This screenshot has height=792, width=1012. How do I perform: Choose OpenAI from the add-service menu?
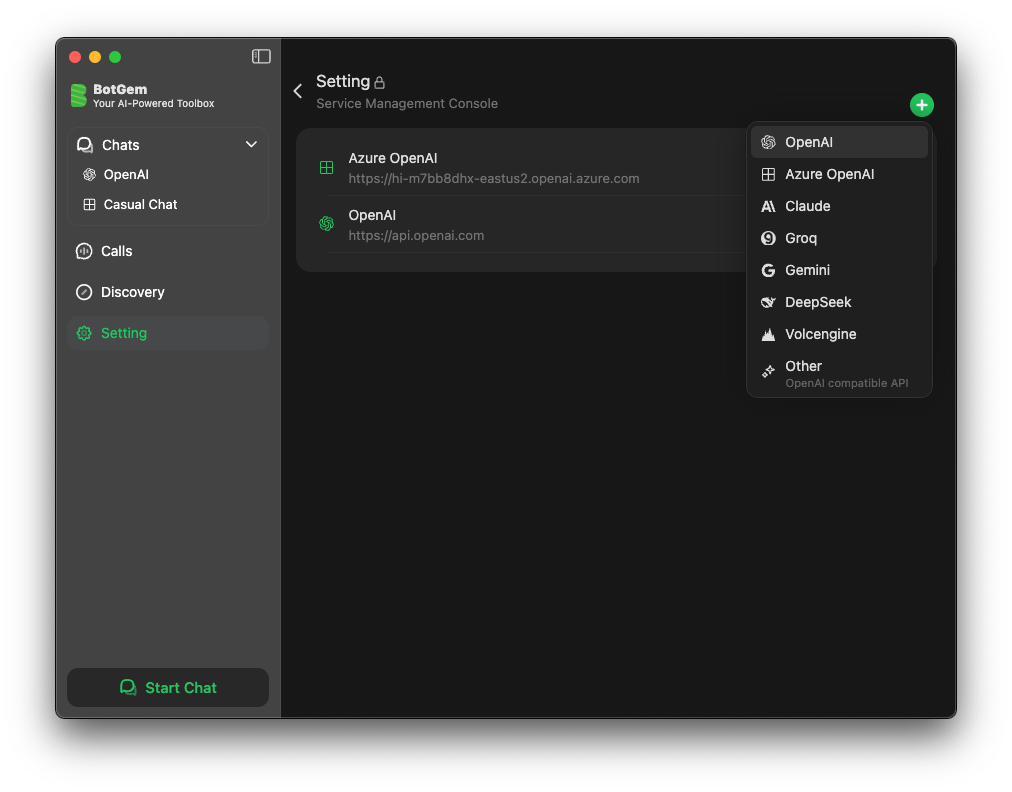click(839, 142)
